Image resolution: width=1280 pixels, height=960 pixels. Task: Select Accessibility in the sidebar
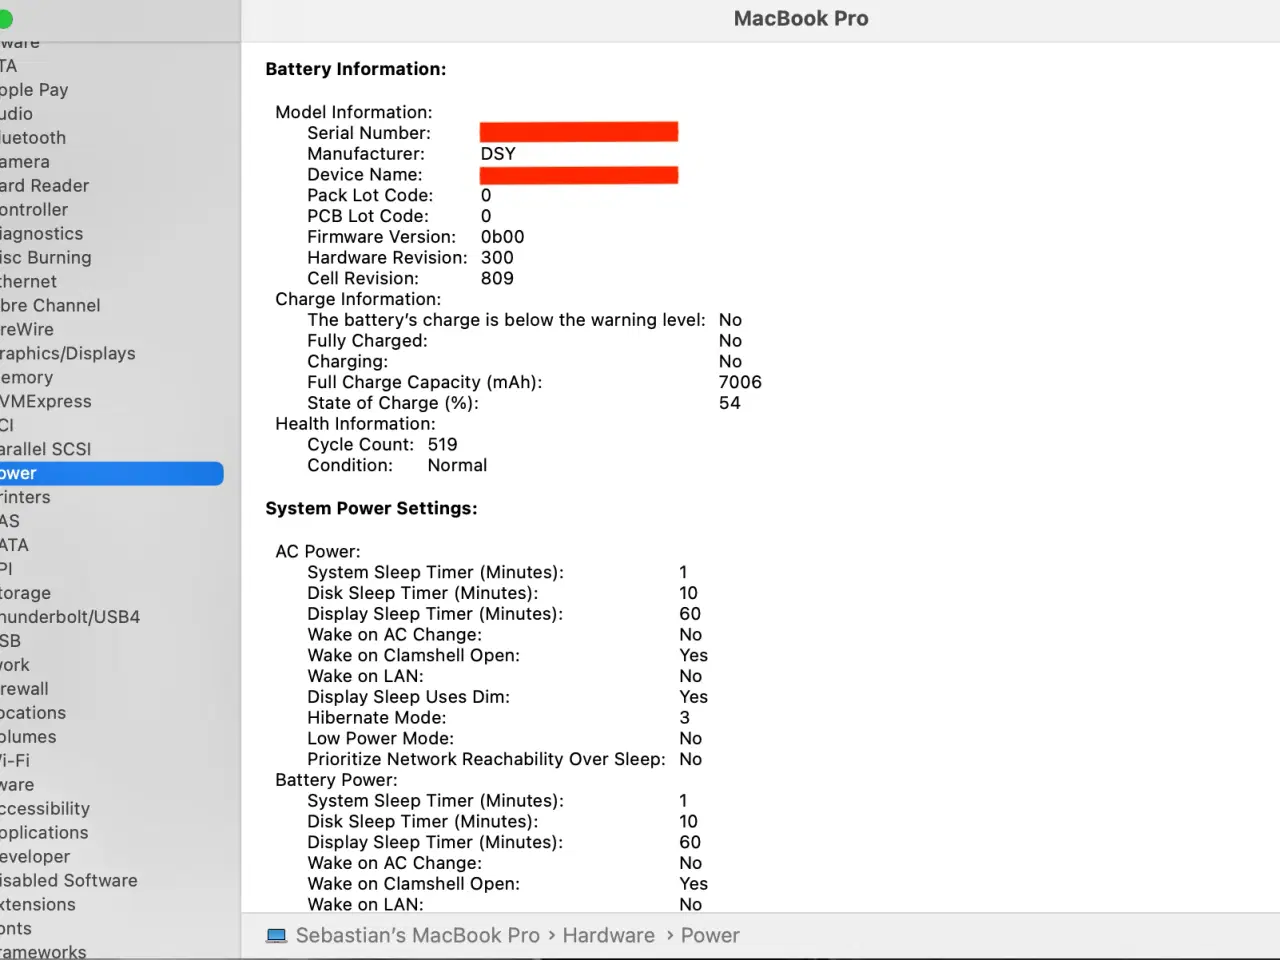(x=45, y=810)
